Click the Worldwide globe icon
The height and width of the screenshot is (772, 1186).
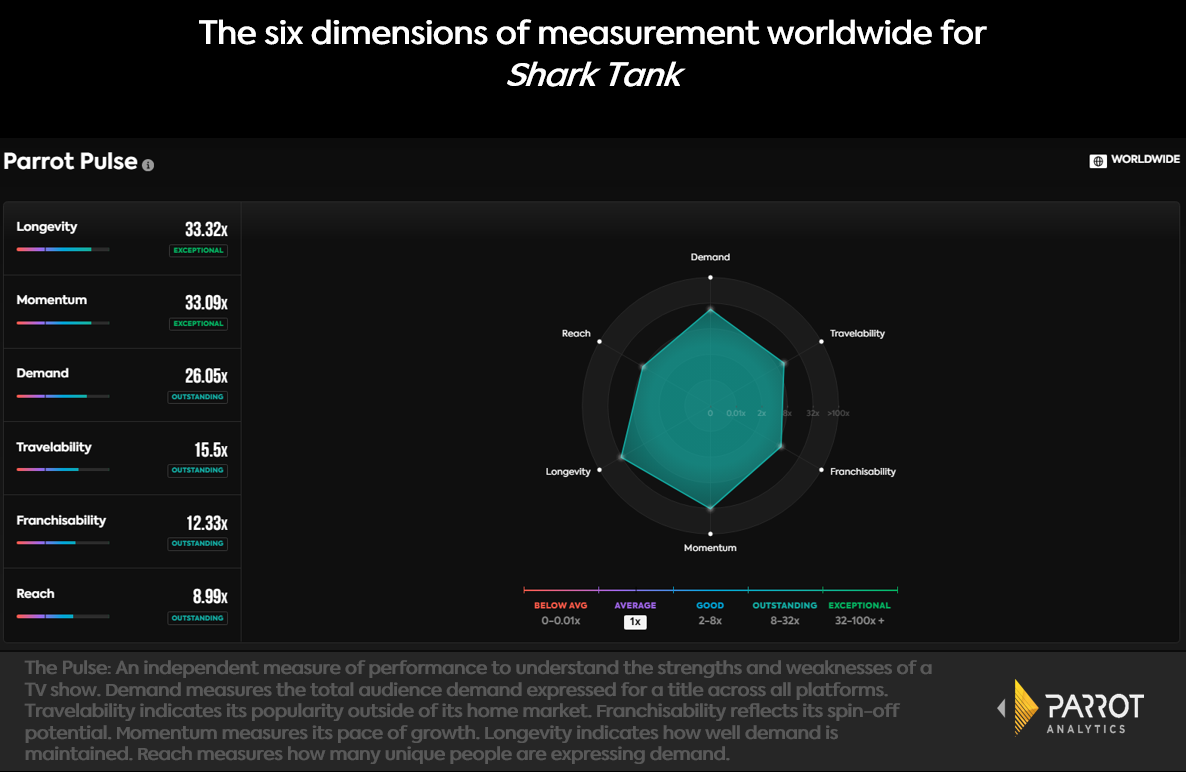point(1098,160)
